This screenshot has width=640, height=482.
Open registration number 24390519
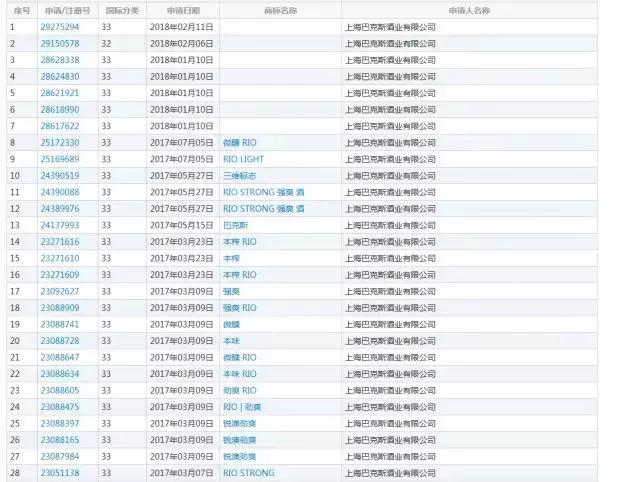pos(60,175)
